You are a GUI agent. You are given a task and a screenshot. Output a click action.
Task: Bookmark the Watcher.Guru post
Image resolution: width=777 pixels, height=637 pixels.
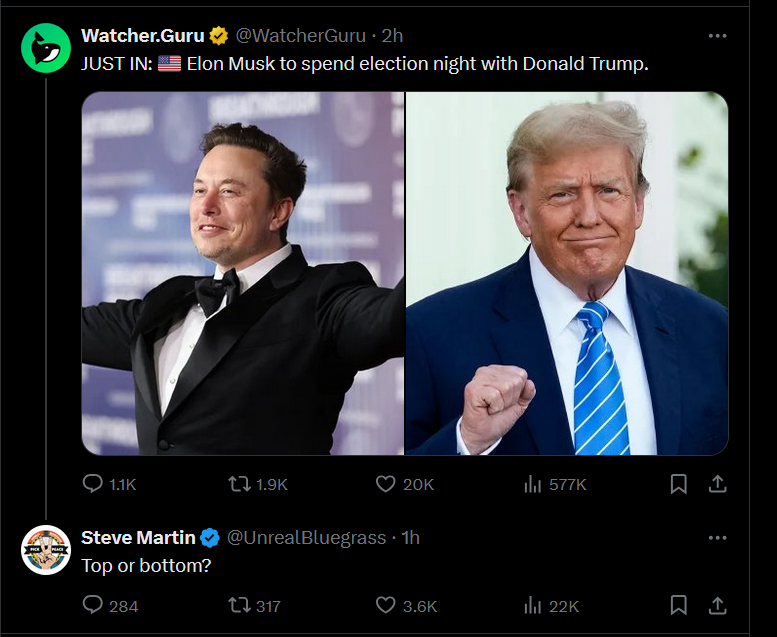678,484
